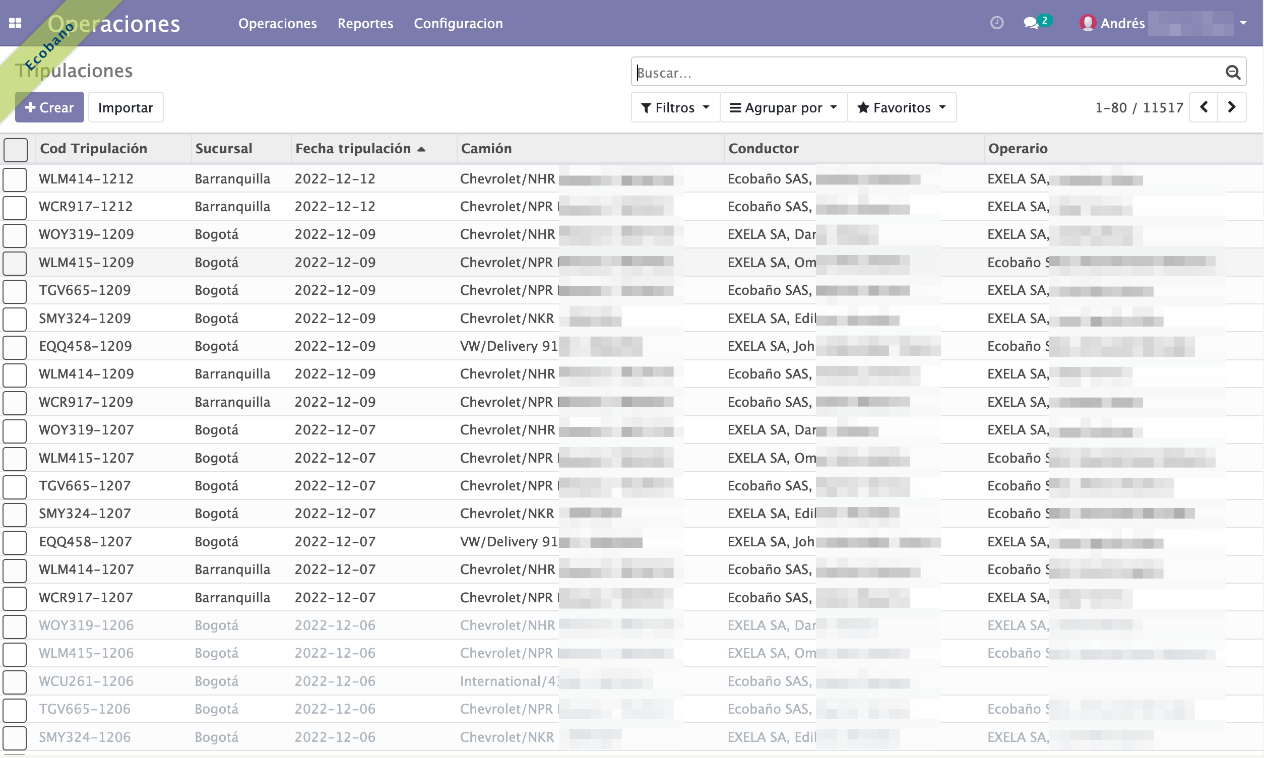Viewport: 1264px width, 758px height.
Task: Open the activities clock icon
Action: click(x=997, y=23)
